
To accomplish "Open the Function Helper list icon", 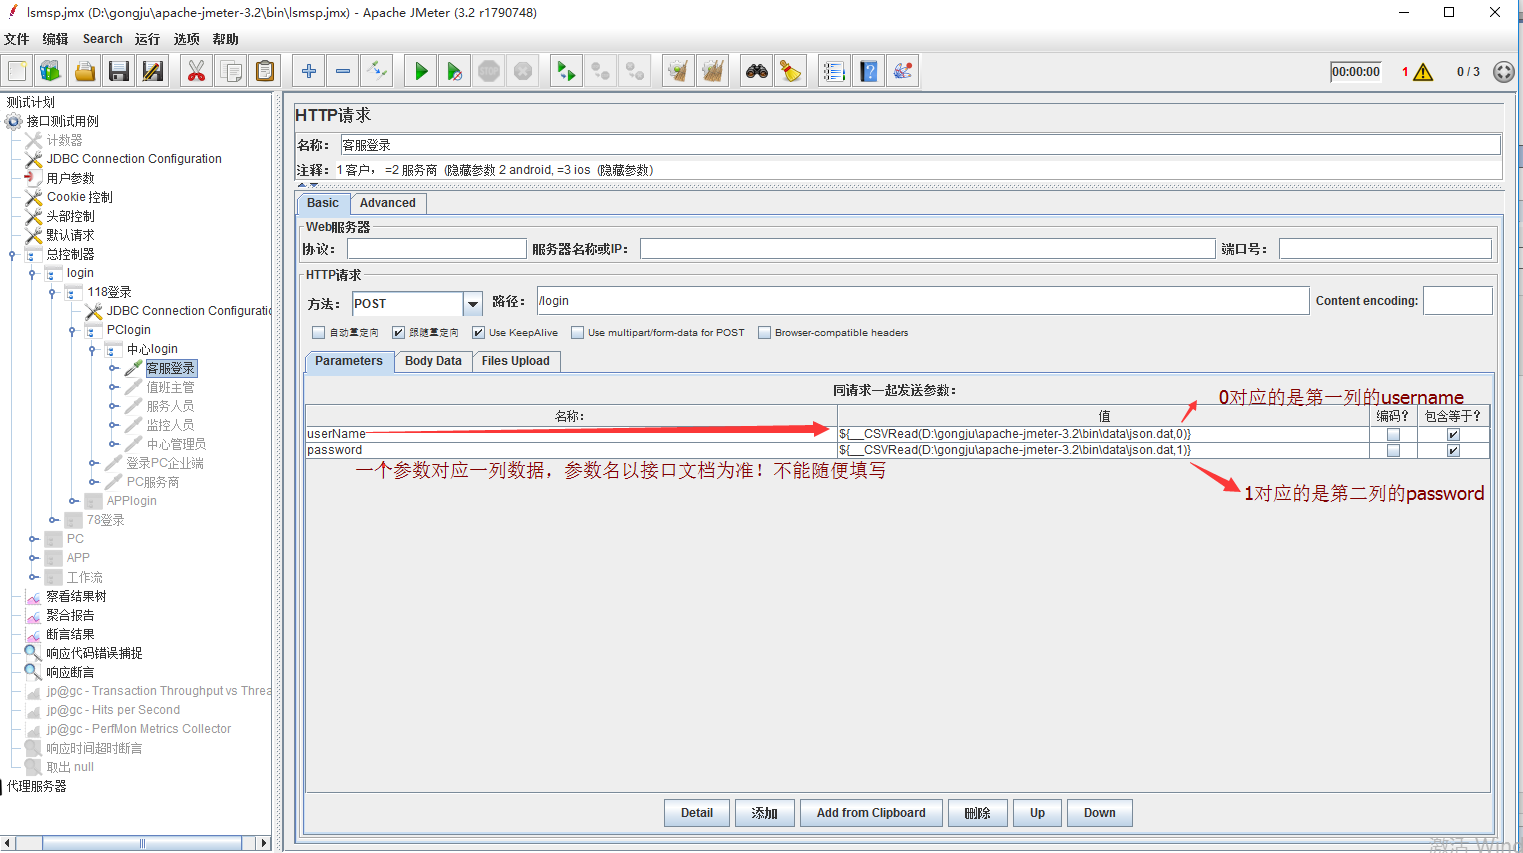I will (x=835, y=71).
